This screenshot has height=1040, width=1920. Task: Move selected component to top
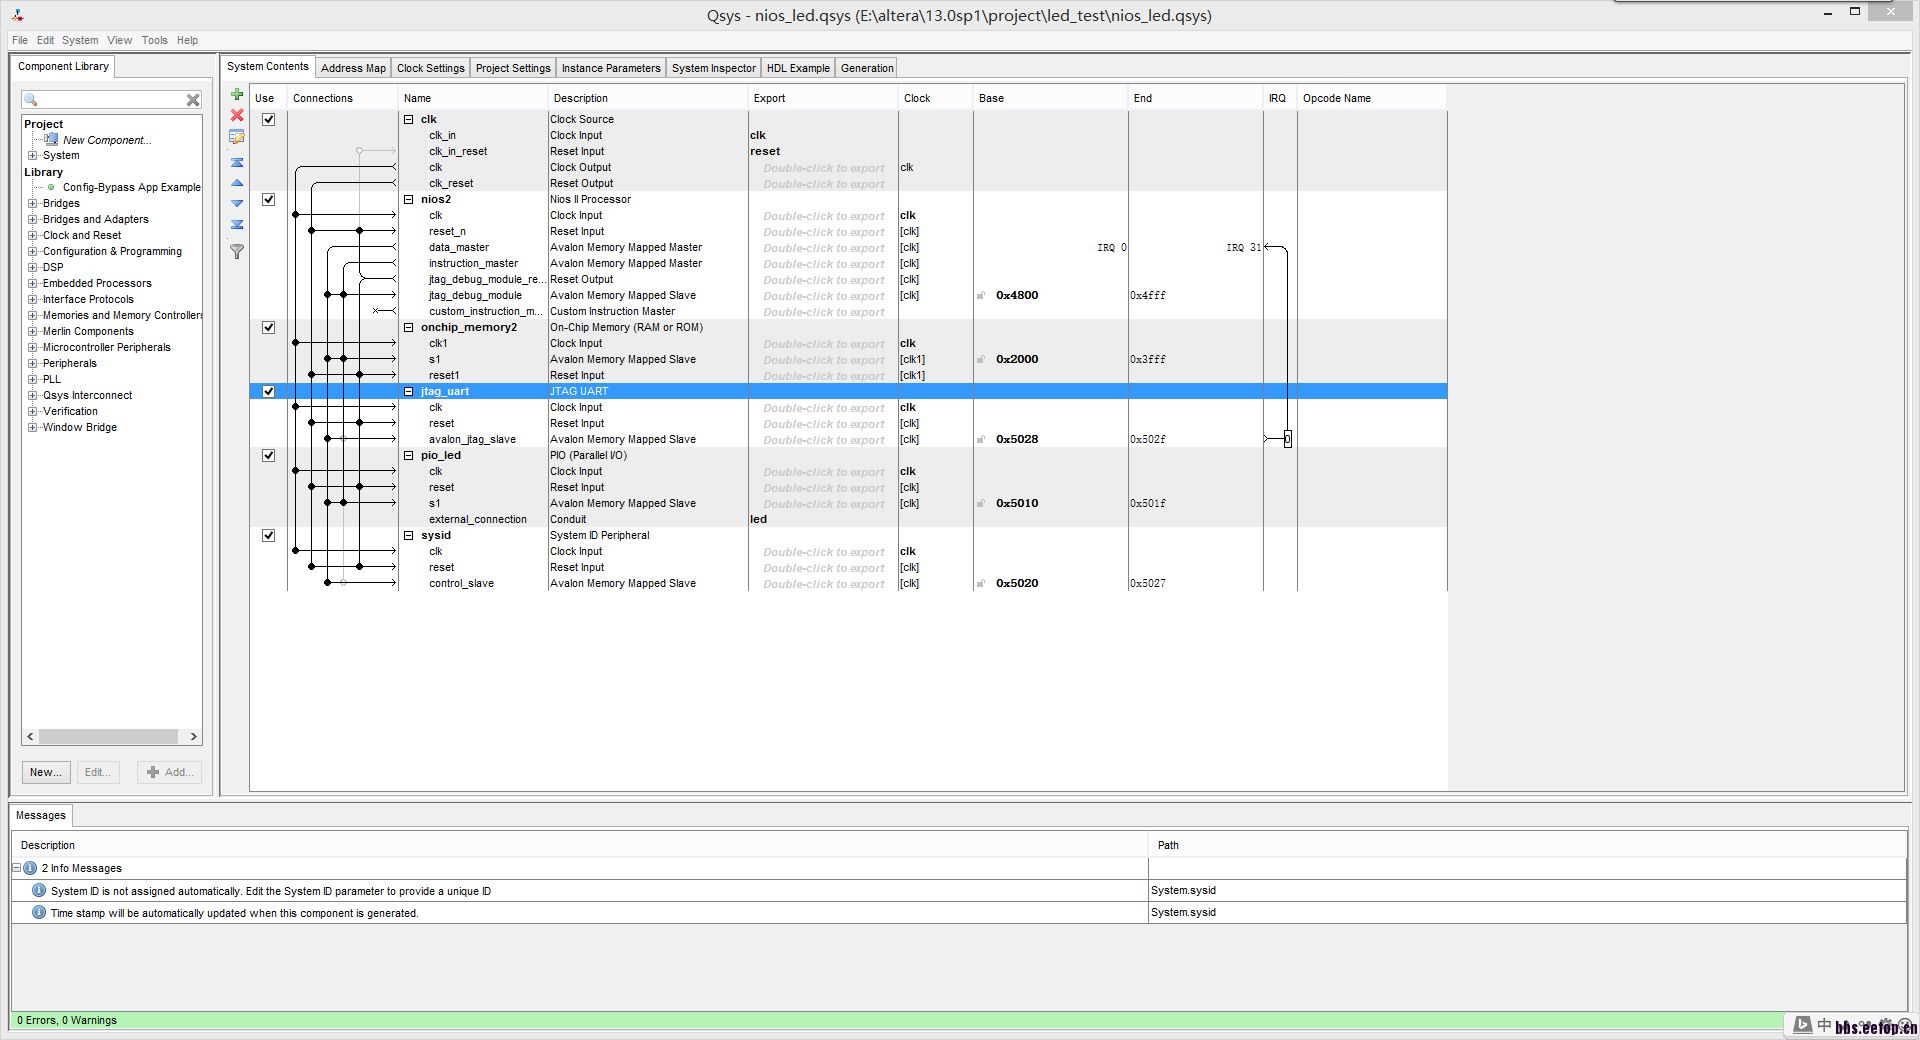tap(237, 162)
